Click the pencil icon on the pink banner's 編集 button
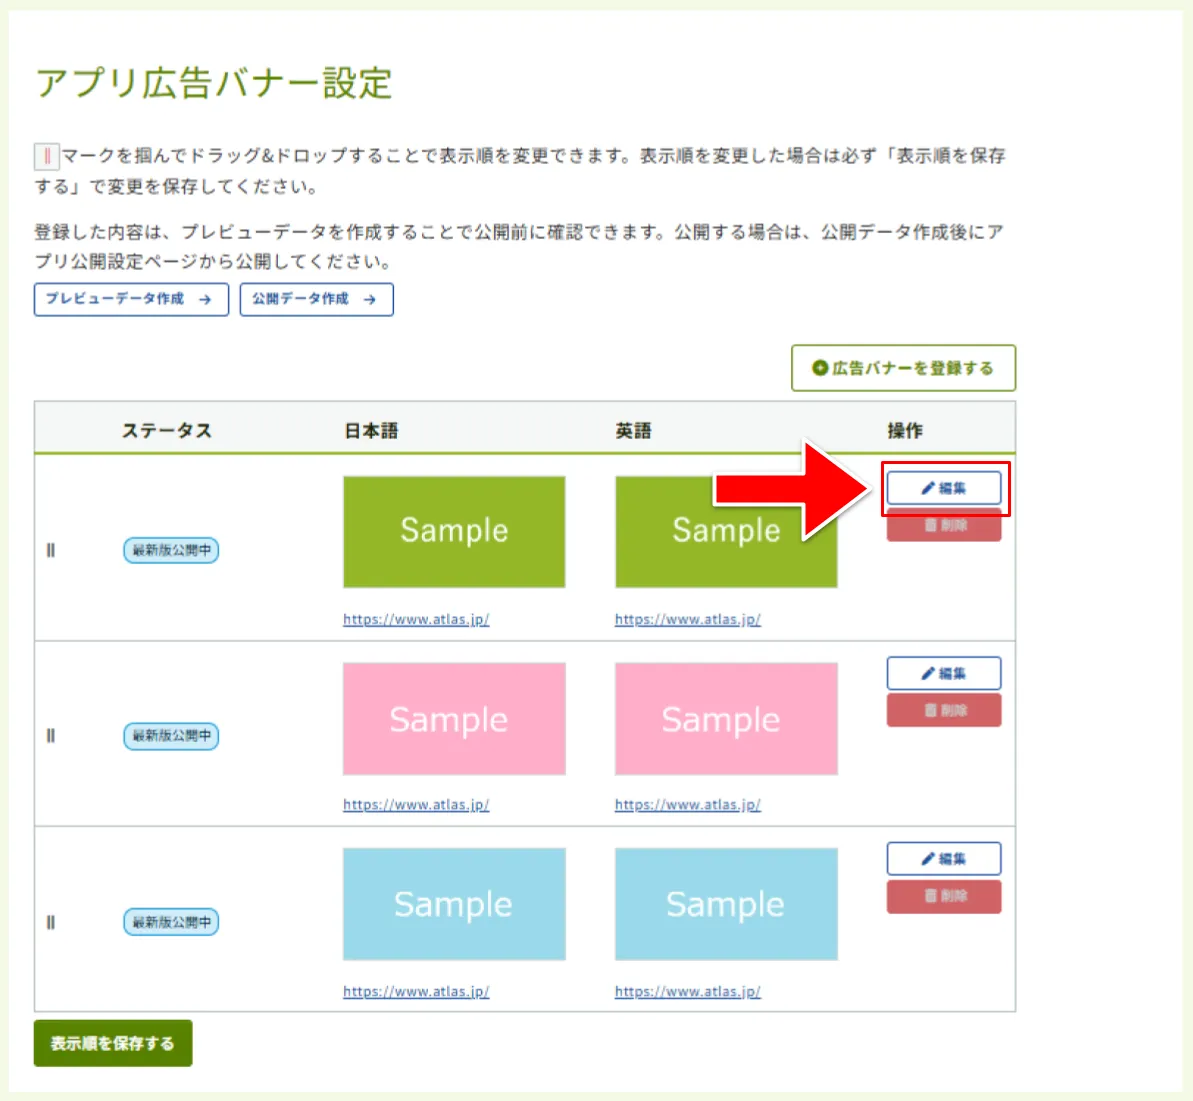 point(927,673)
